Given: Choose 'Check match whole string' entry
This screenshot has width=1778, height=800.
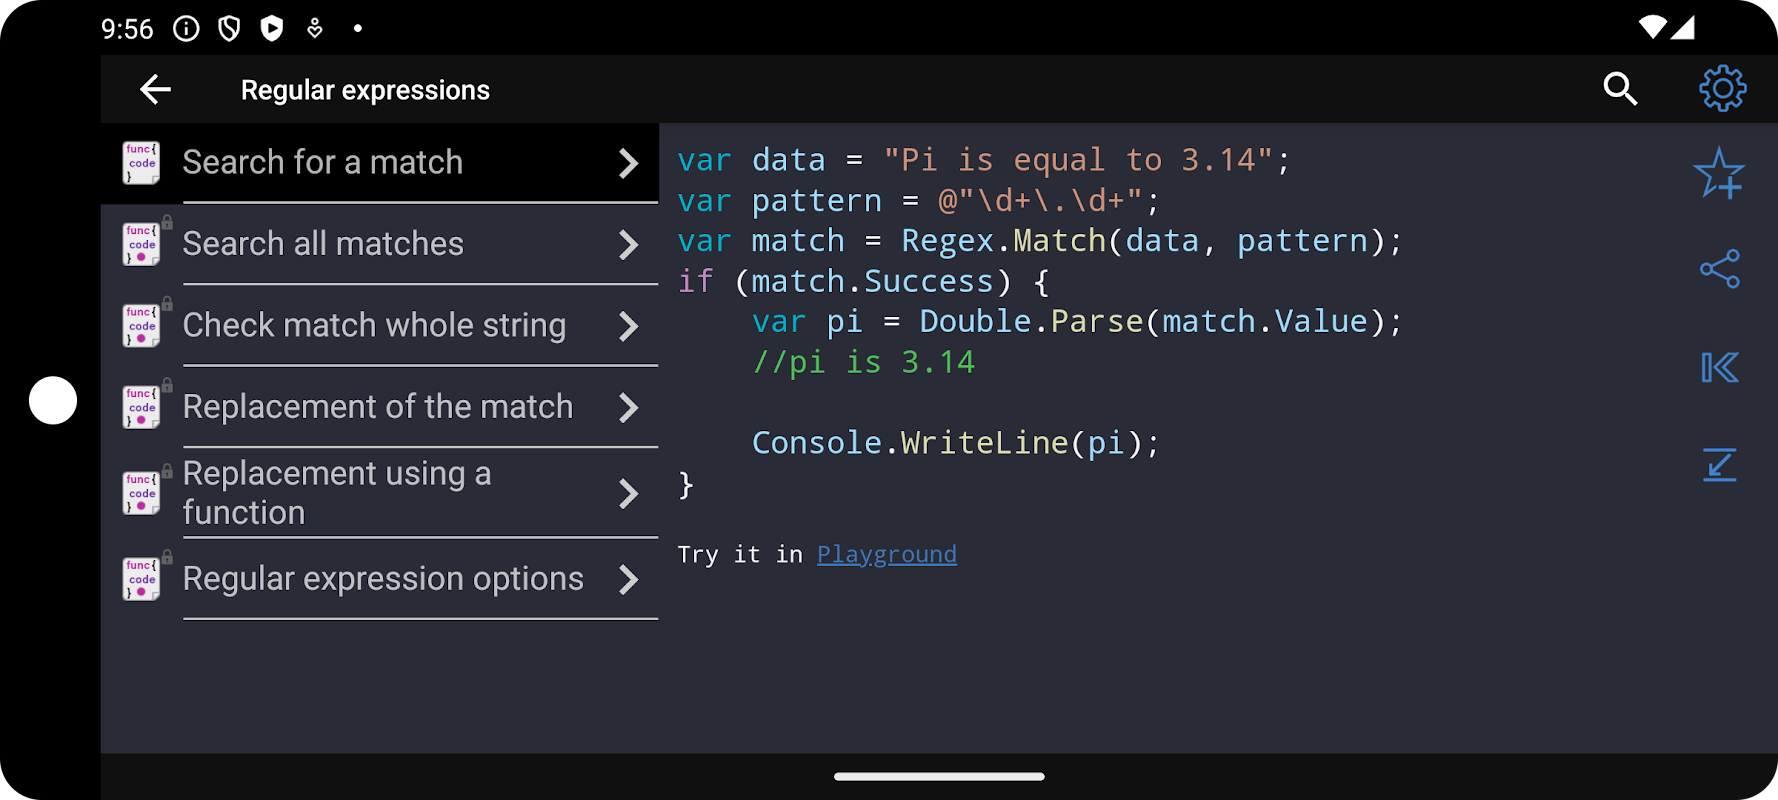Looking at the screenshot, I should coord(374,326).
